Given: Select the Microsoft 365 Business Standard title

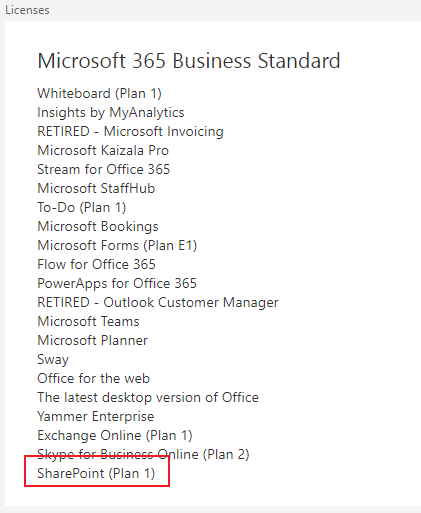Looking at the screenshot, I should click(x=189, y=61).
